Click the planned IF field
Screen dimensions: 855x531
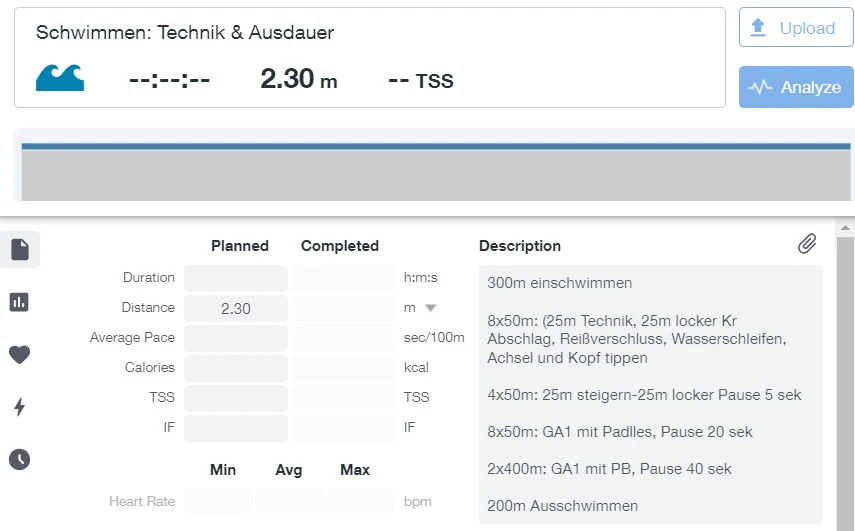[x=236, y=429]
